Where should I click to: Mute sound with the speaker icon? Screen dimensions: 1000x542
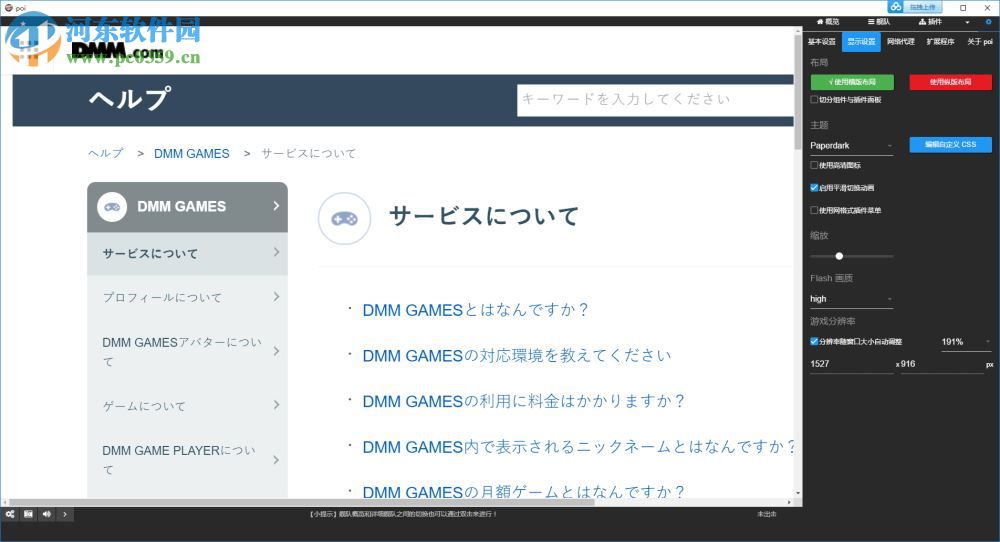tap(47, 514)
